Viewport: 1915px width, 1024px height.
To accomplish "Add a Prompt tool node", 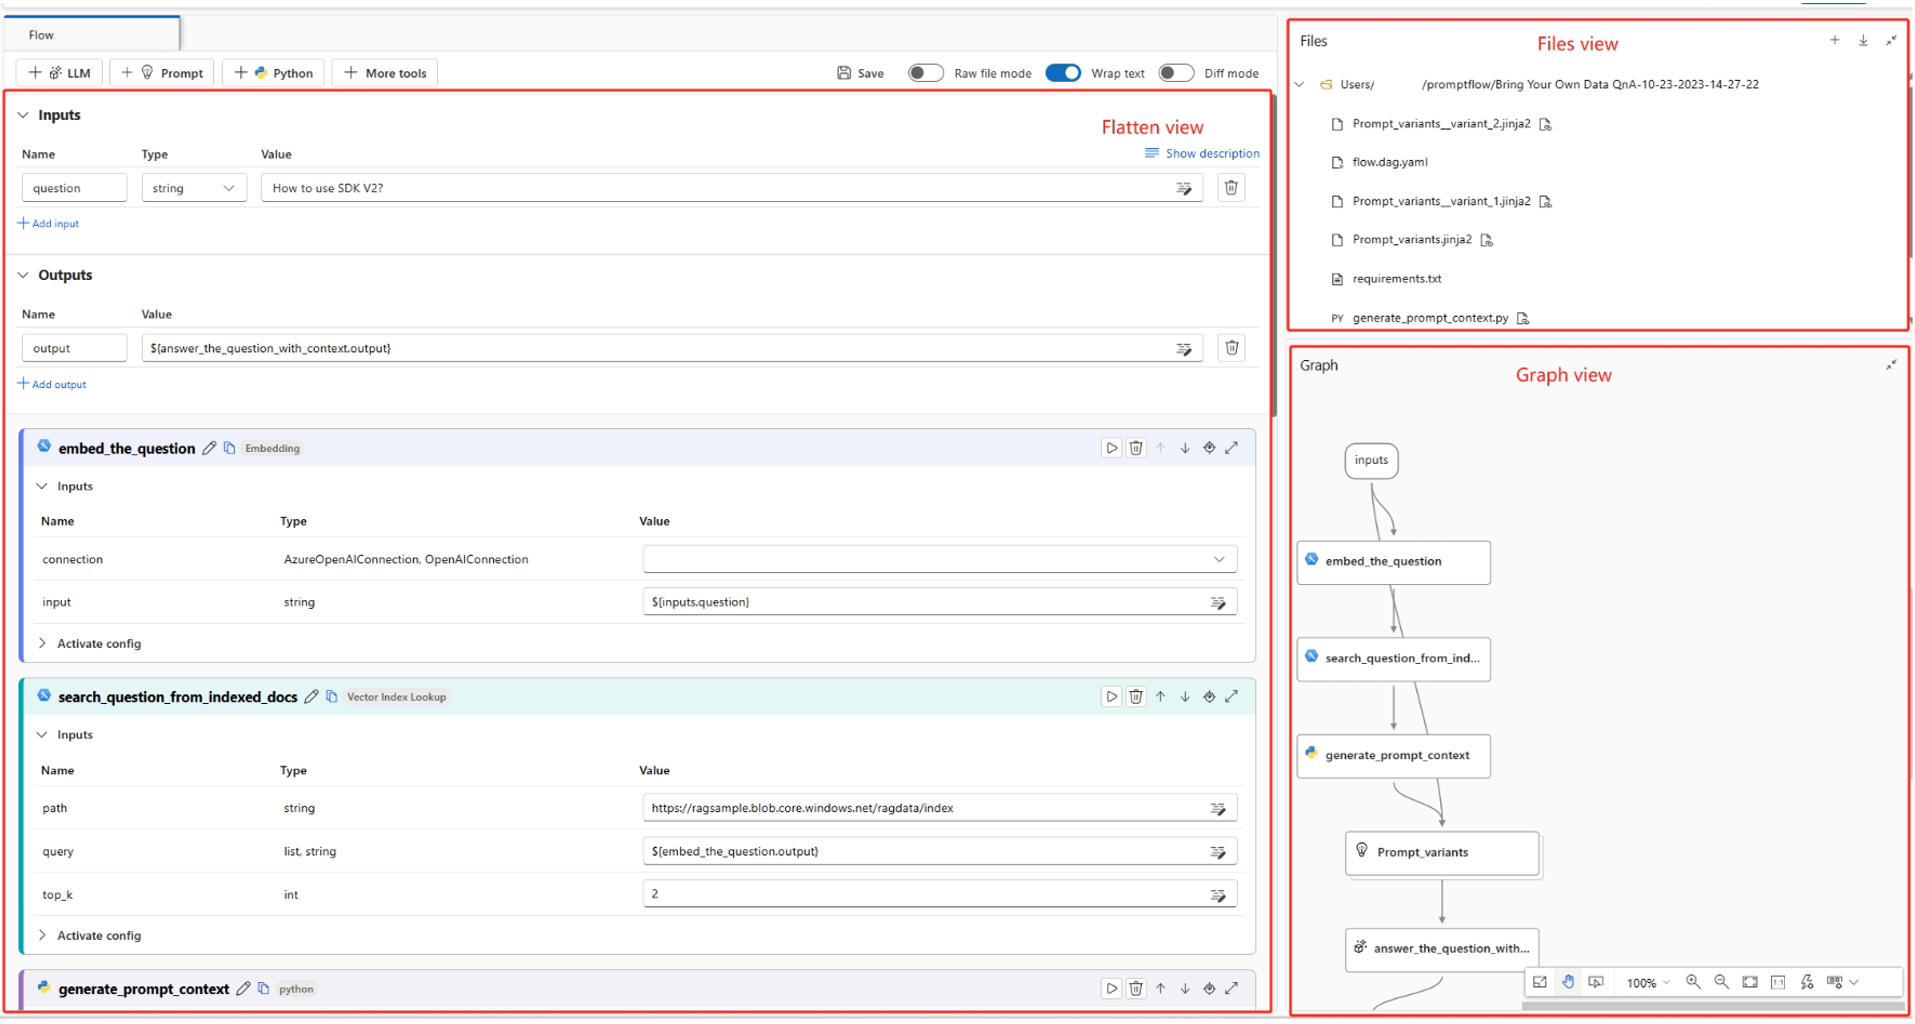I will (x=162, y=73).
